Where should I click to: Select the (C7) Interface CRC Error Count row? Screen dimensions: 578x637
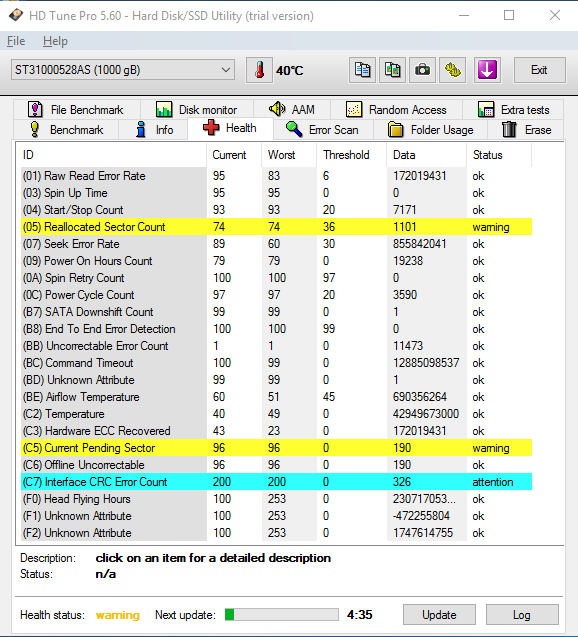[276, 482]
